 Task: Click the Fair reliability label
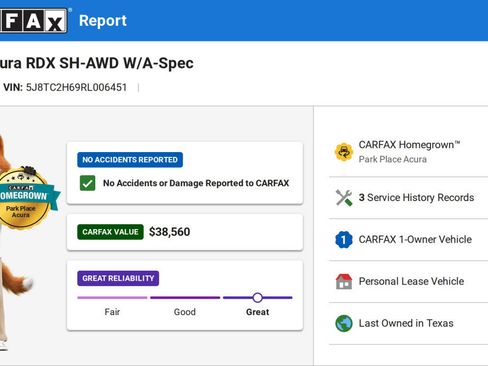click(x=112, y=312)
